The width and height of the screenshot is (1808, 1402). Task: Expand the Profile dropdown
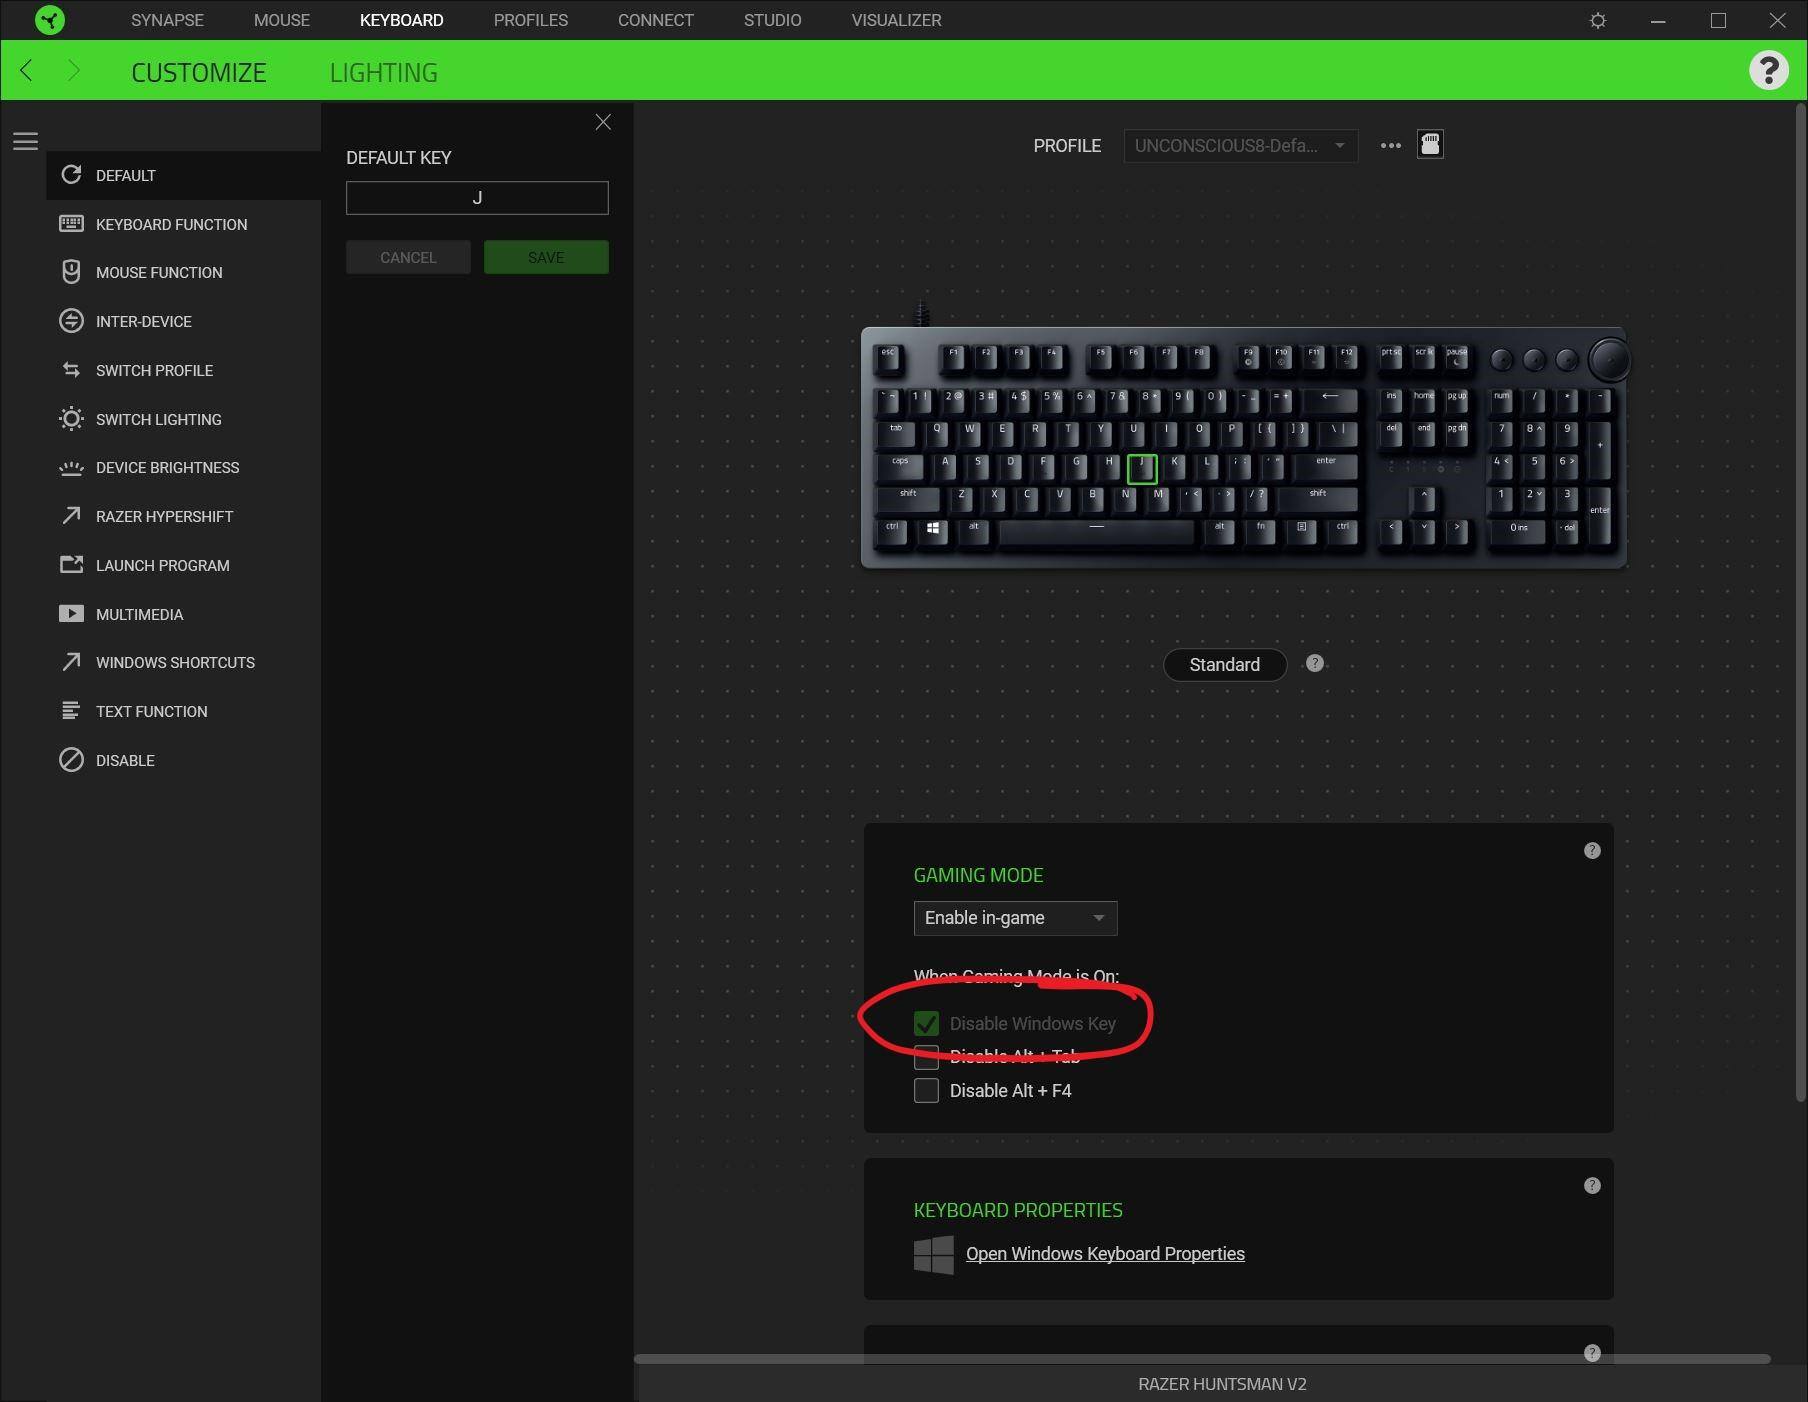1240,146
